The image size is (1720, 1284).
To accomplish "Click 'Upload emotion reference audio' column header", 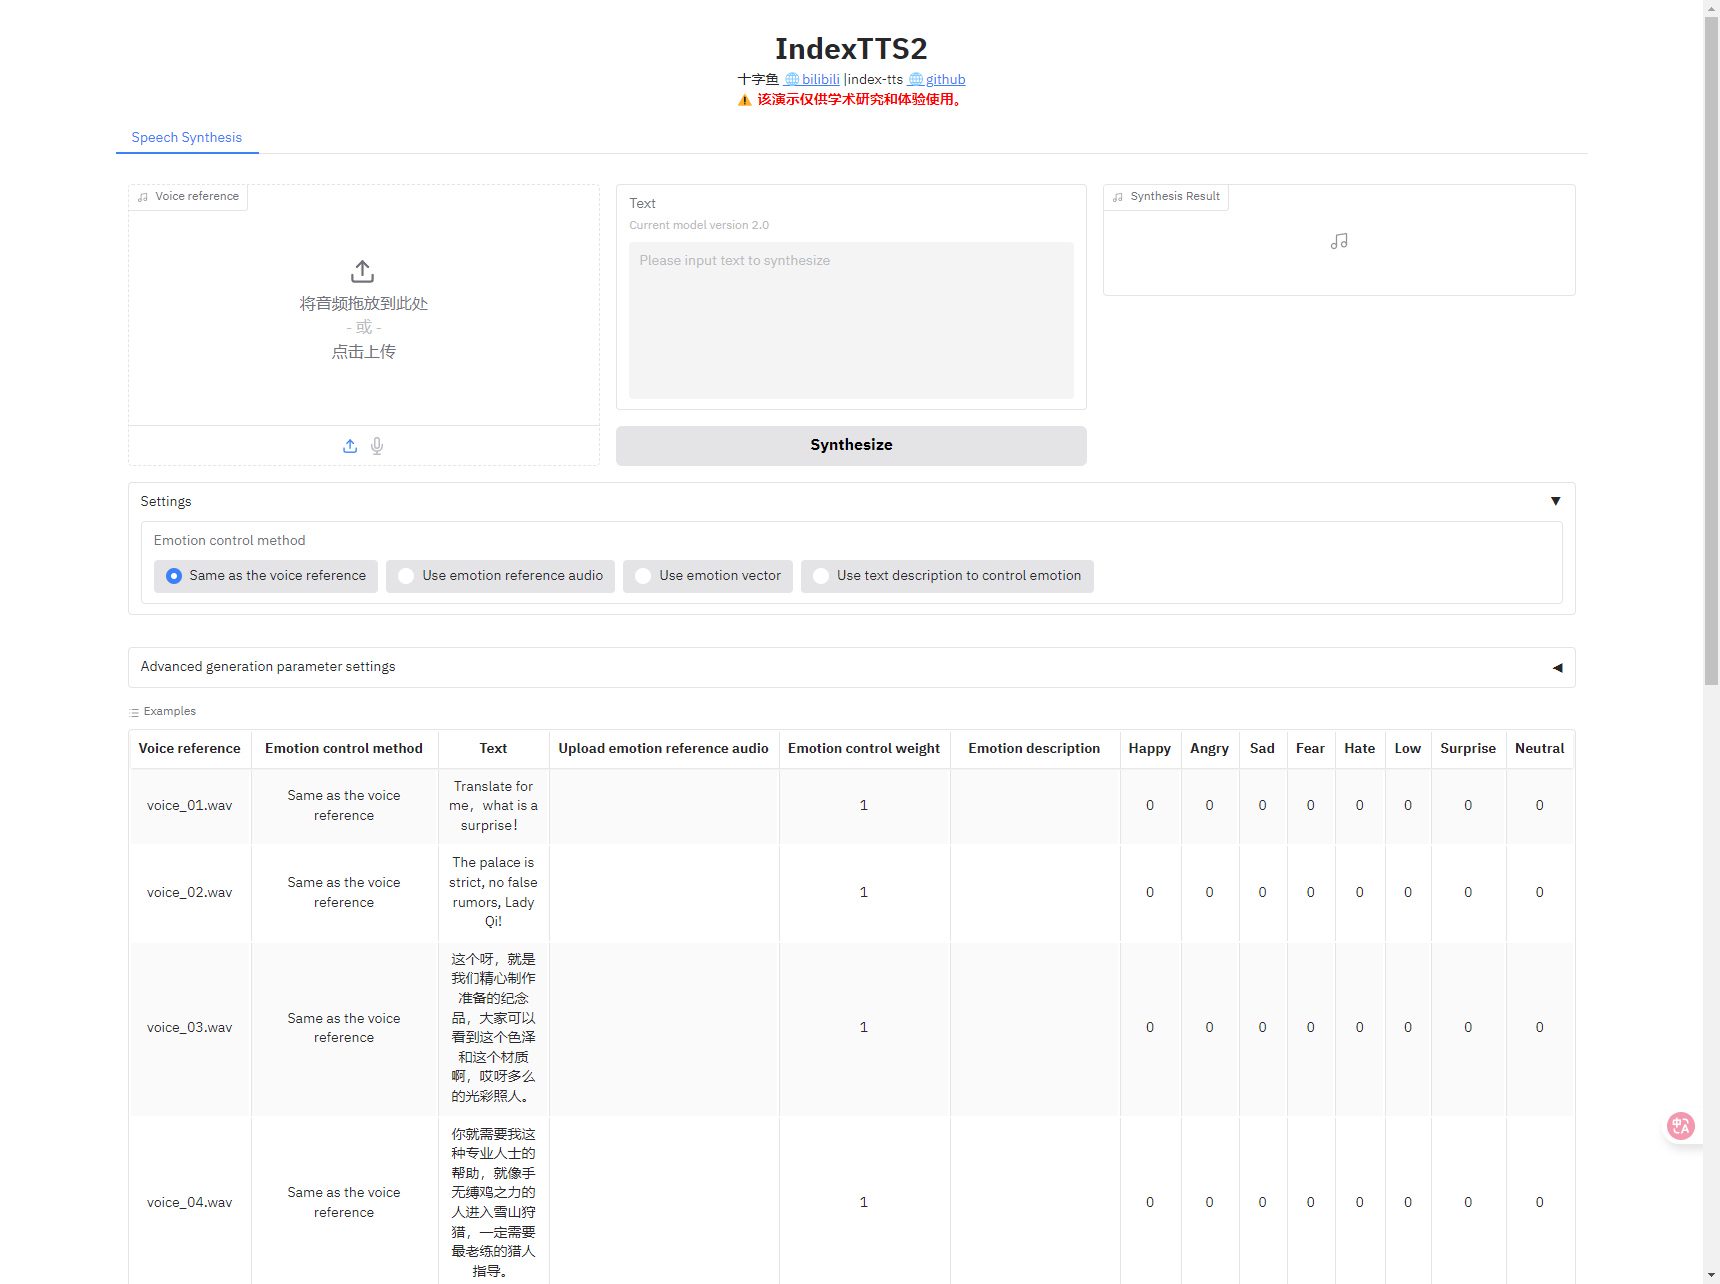I will (664, 749).
